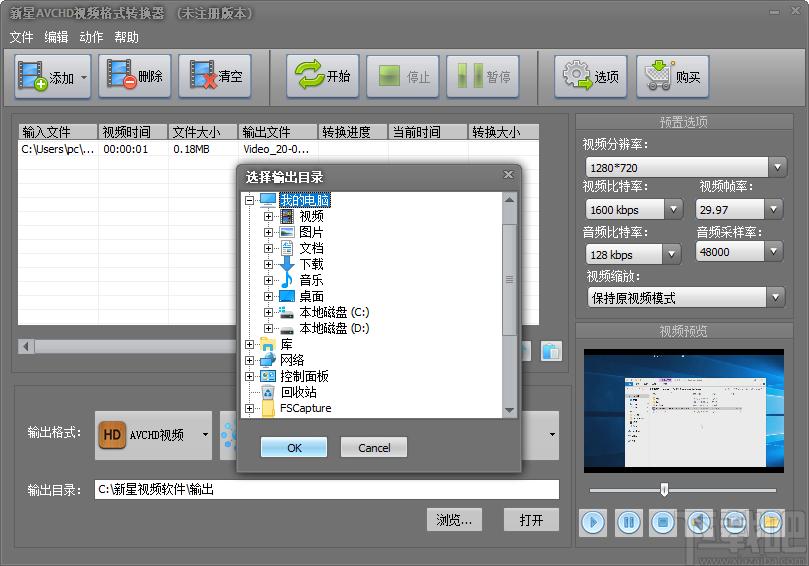Select the 回收站 recycle bin item
The image size is (809, 566).
coord(298,392)
